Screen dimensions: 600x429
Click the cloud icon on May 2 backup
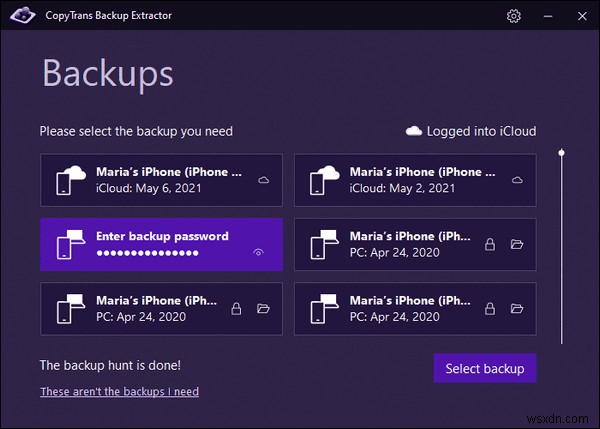(517, 180)
